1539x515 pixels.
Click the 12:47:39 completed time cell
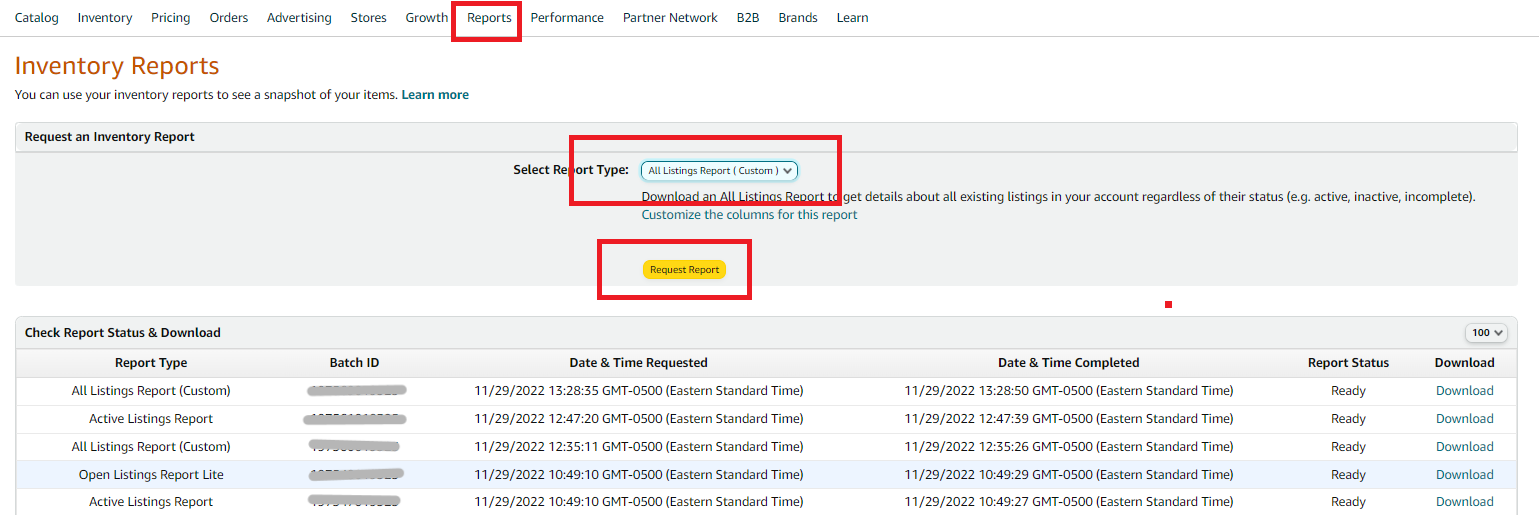[1068, 419]
